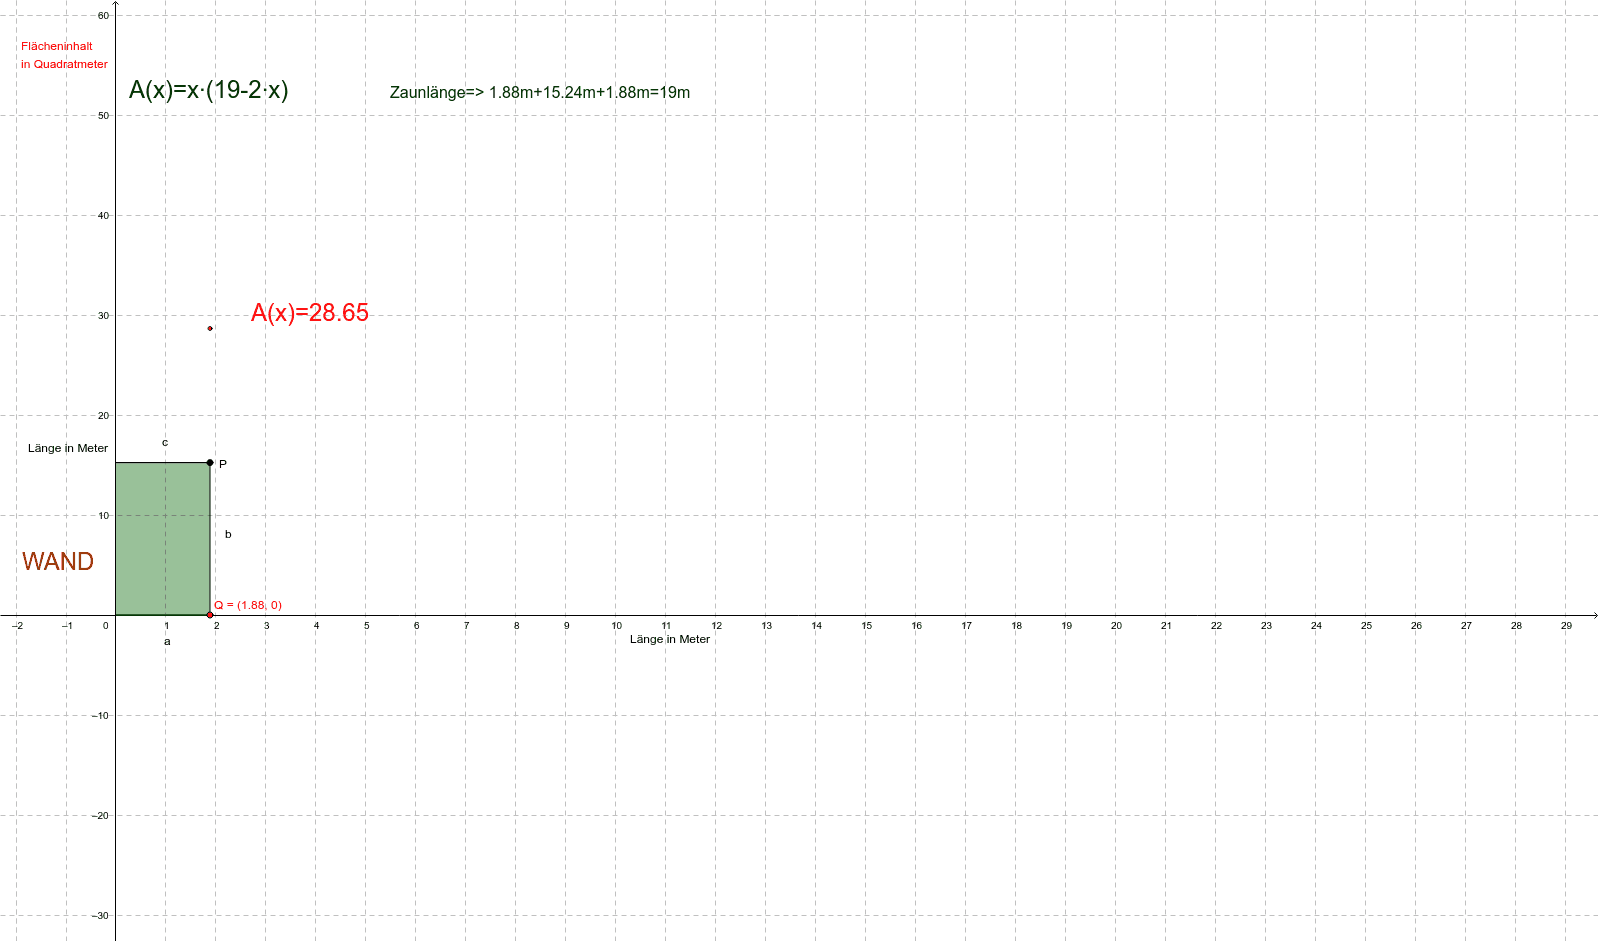
Task: Select draggable point Q on the x-axis
Action: (210, 615)
